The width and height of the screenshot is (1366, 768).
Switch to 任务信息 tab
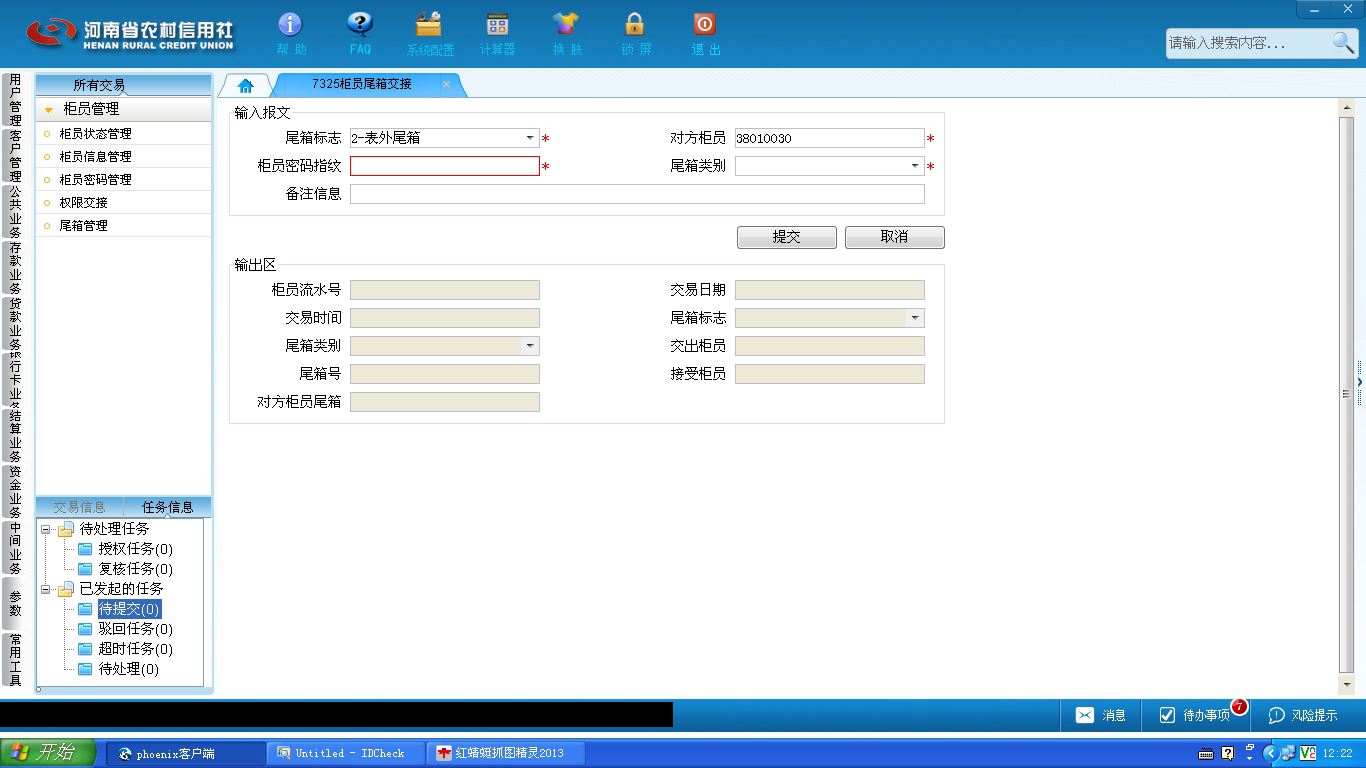pyautogui.click(x=167, y=507)
